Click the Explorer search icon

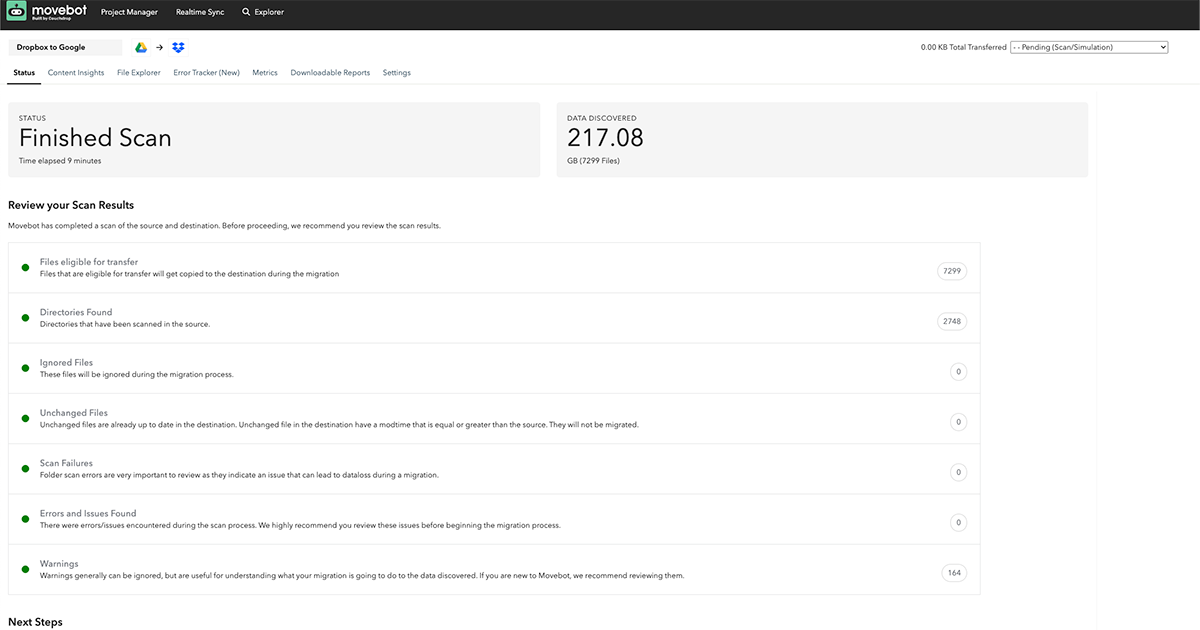[245, 12]
